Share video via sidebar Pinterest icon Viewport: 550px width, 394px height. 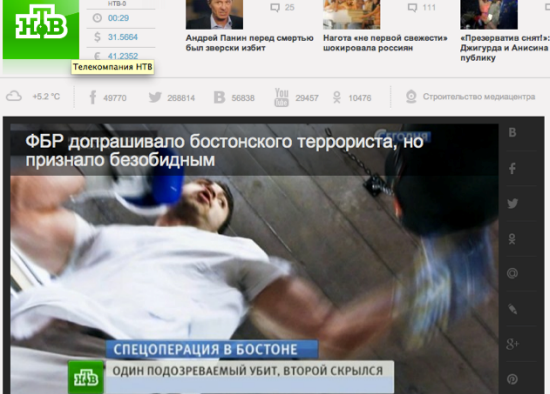512,379
